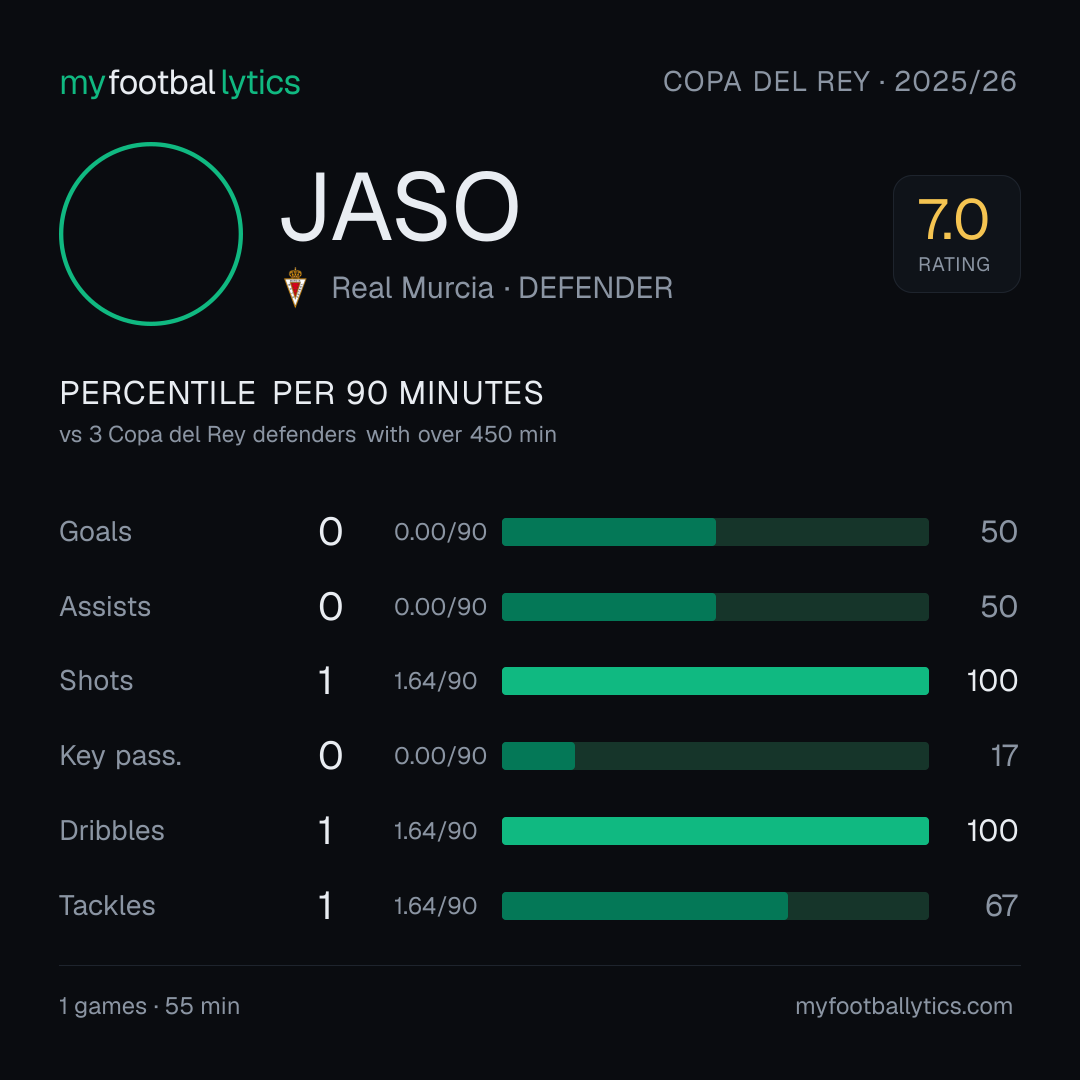Click the Tackles 67 percentile value
The image size is (1080, 1080).
[x=1001, y=906]
